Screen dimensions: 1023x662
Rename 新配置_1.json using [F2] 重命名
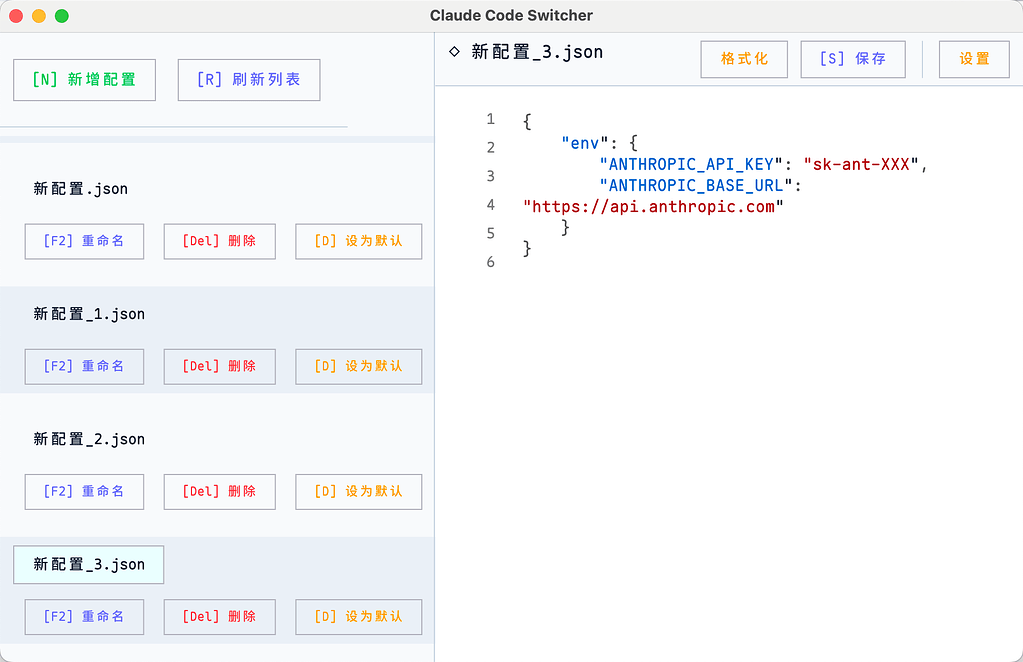(84, 367)
